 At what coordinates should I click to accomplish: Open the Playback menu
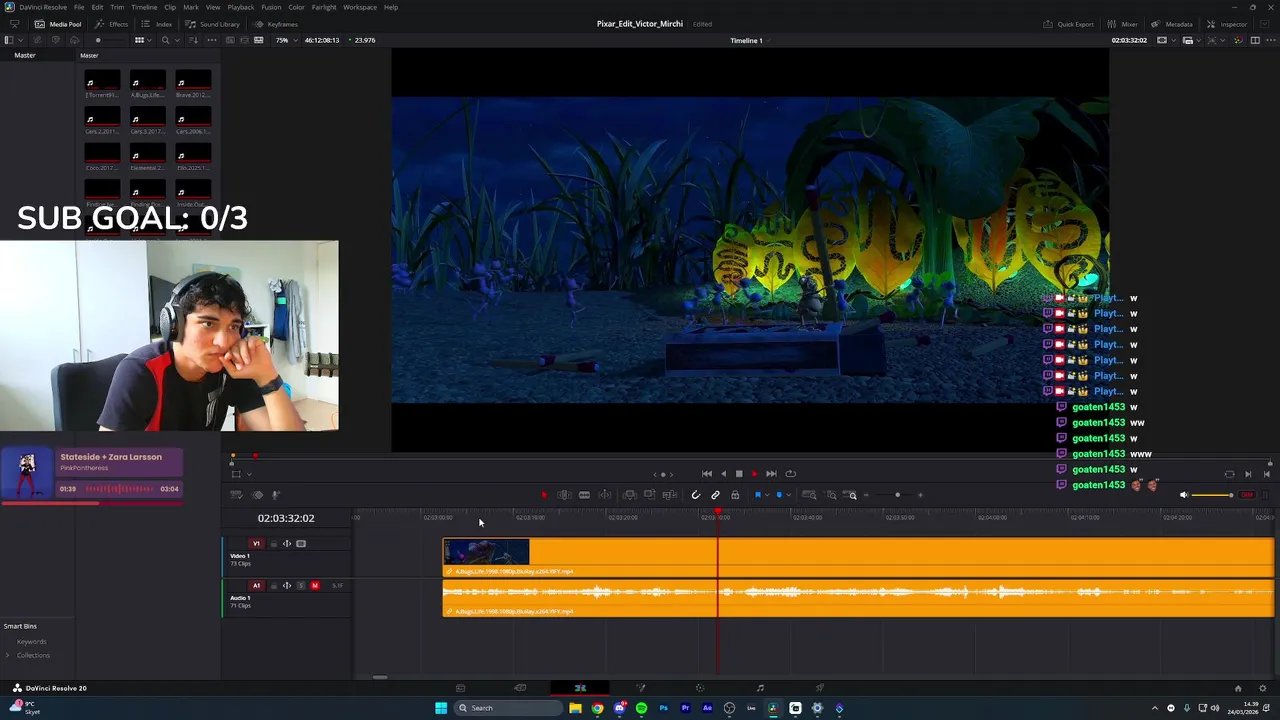(241, 7)
